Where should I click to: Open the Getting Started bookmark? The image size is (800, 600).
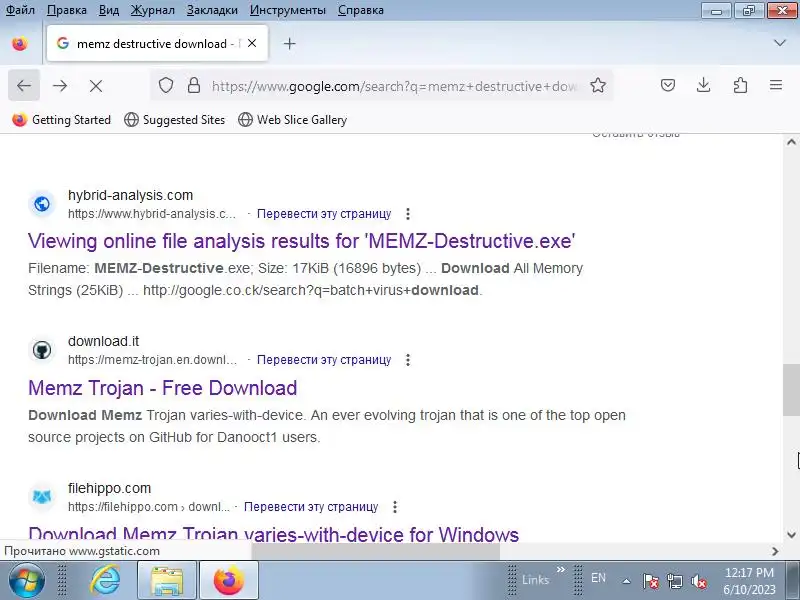[61, 120]
